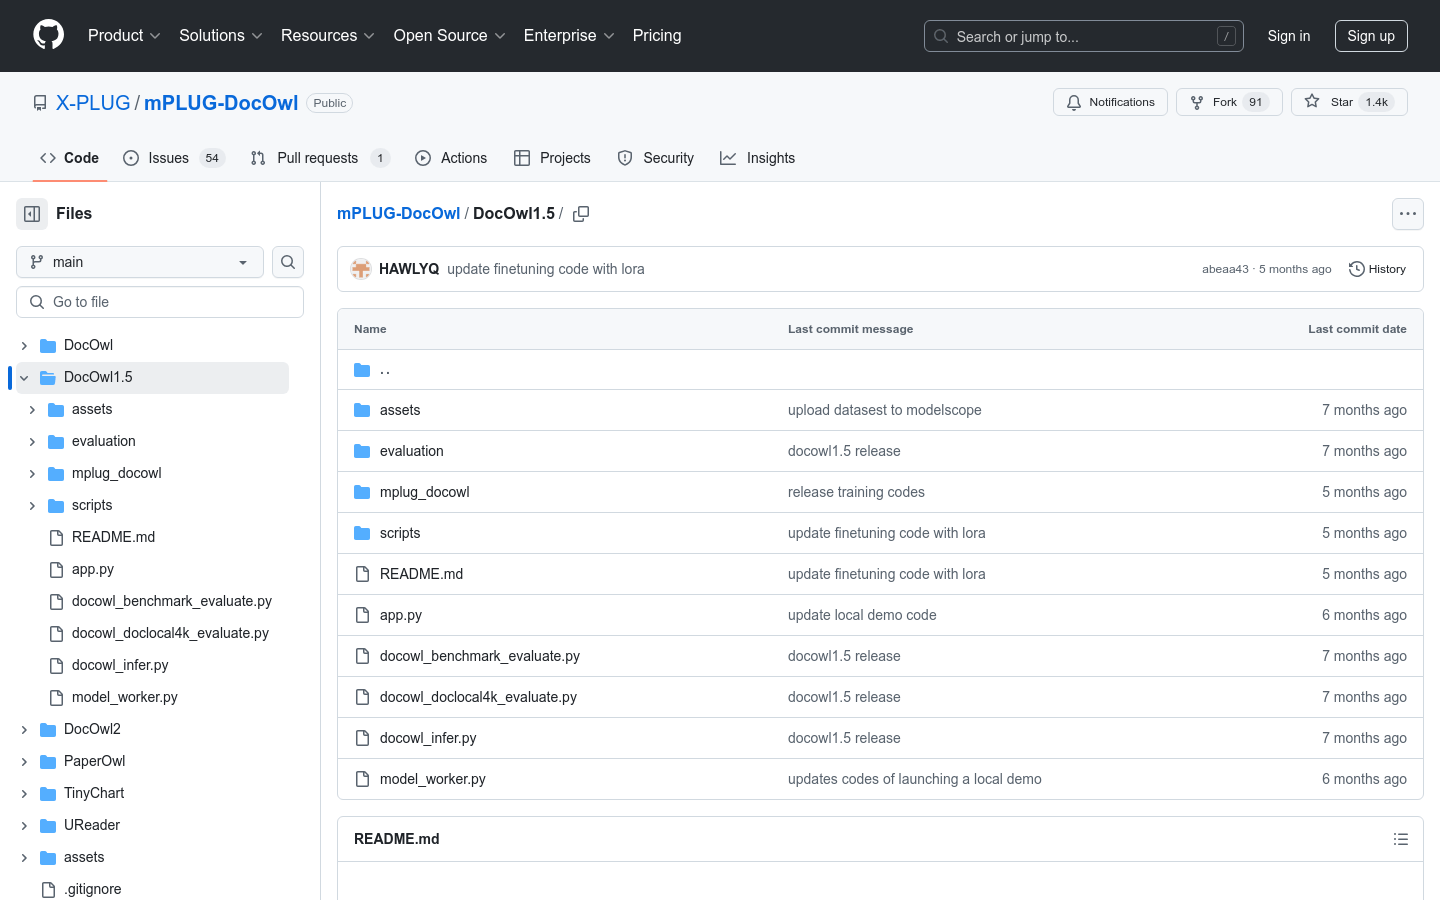Viewport: 1440px width, 900px height.
Task: Click the docowl_infer.py file icon in sidebar
Action: (56, 665)
